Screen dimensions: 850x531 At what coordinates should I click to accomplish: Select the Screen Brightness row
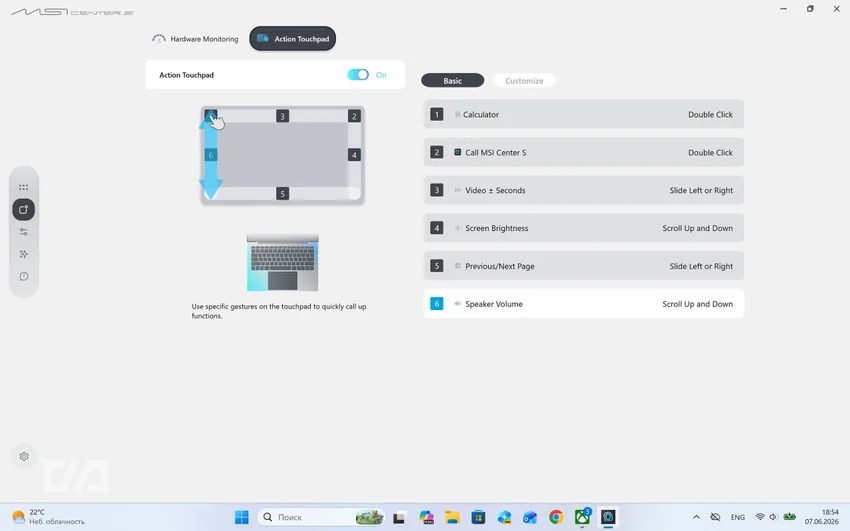[x=583, y=228]
